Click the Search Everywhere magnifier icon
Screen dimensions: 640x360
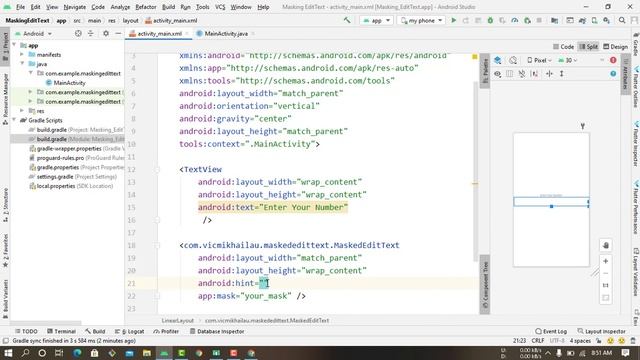pos(622,20)
